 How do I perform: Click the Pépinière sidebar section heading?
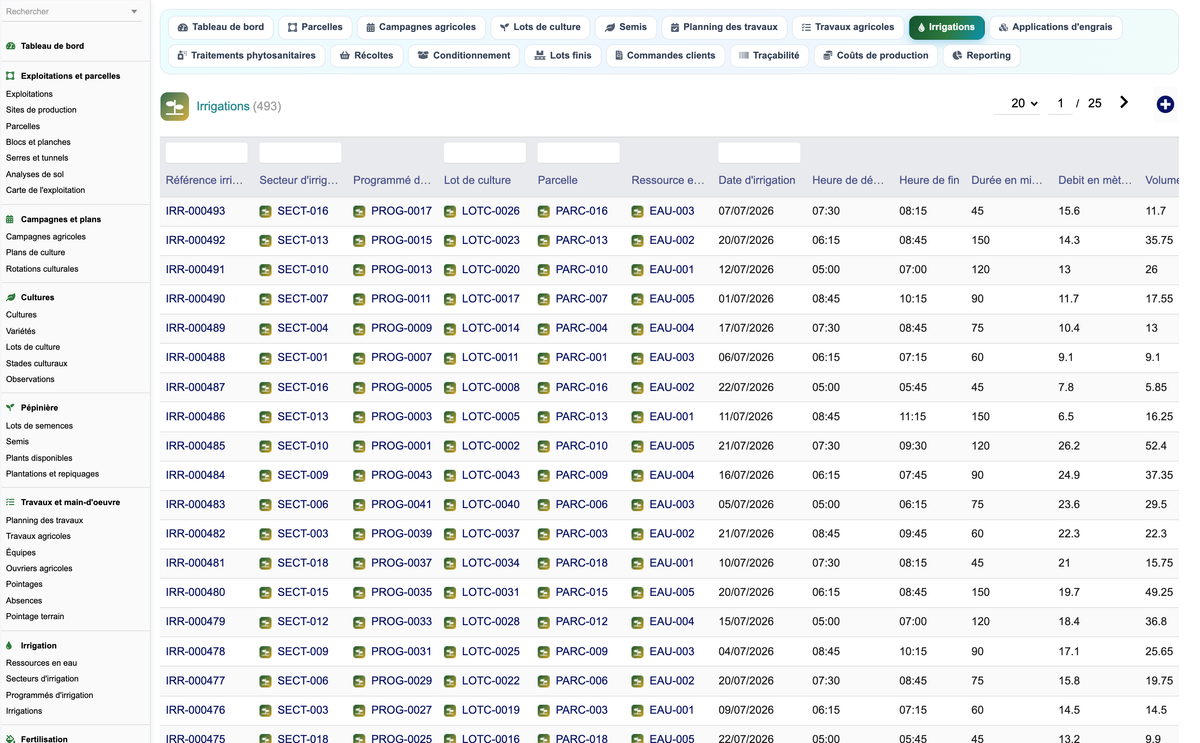(39, 408)
